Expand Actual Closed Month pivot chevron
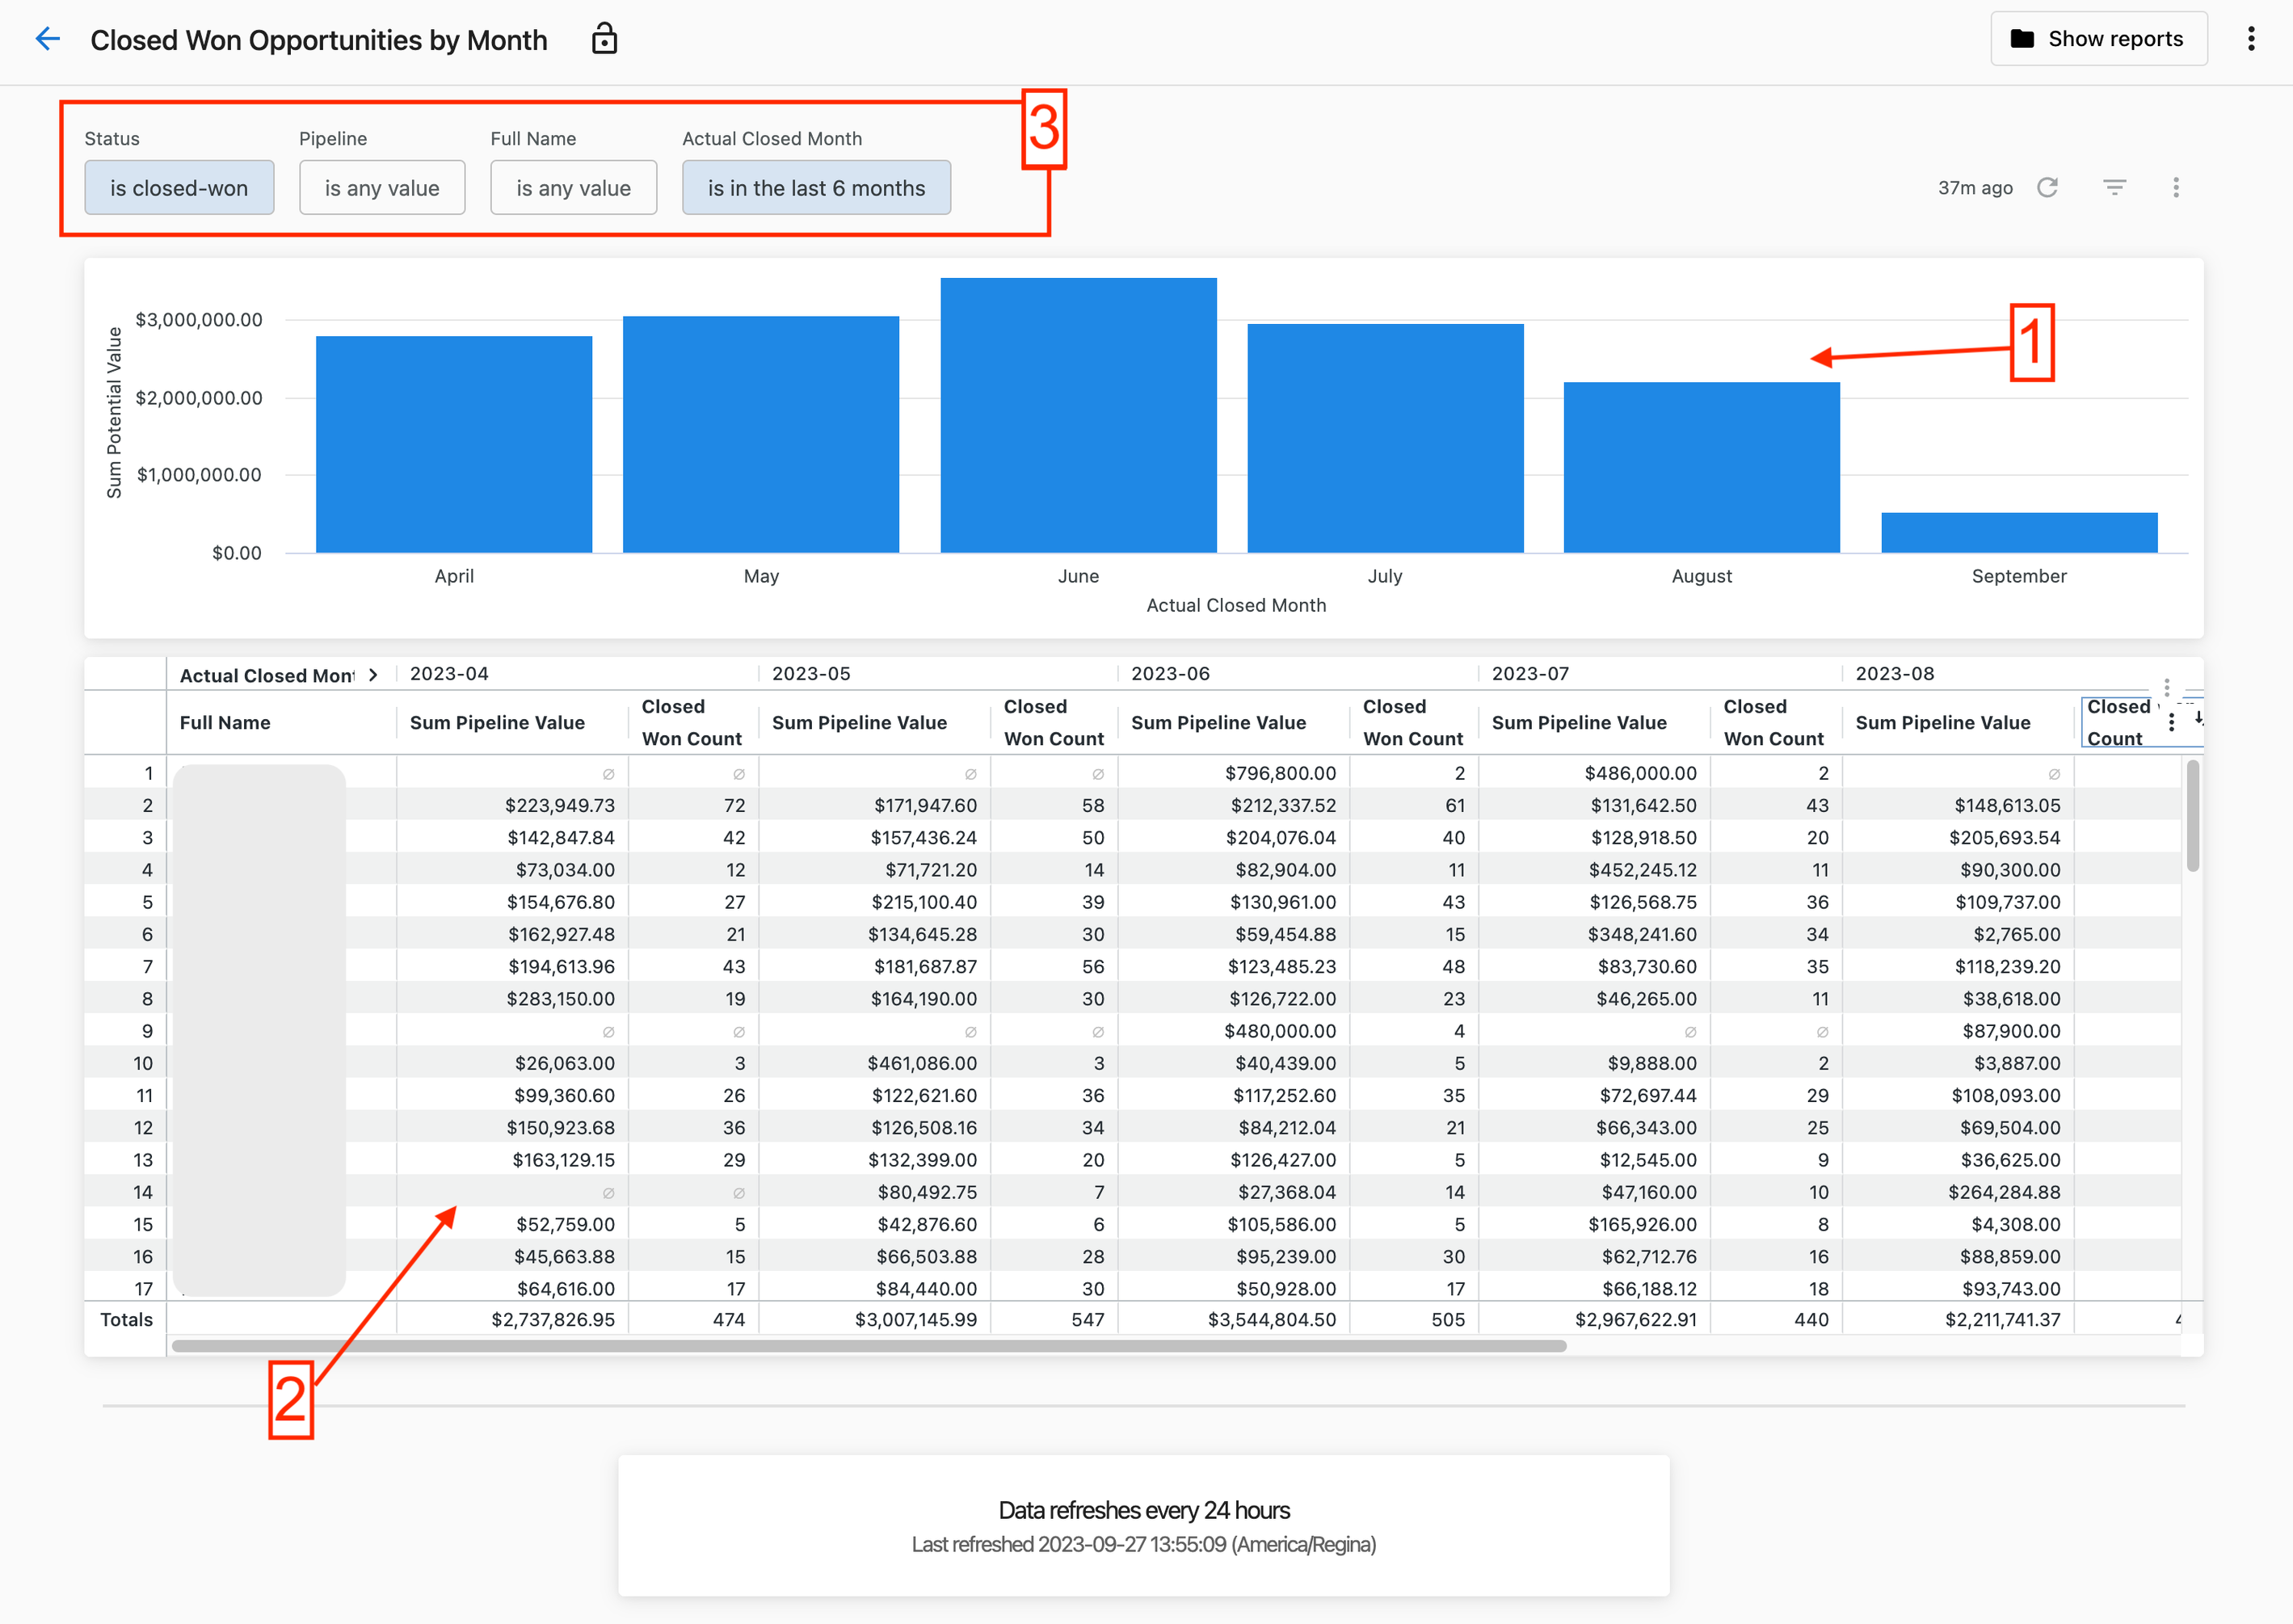 coord(373,675)
